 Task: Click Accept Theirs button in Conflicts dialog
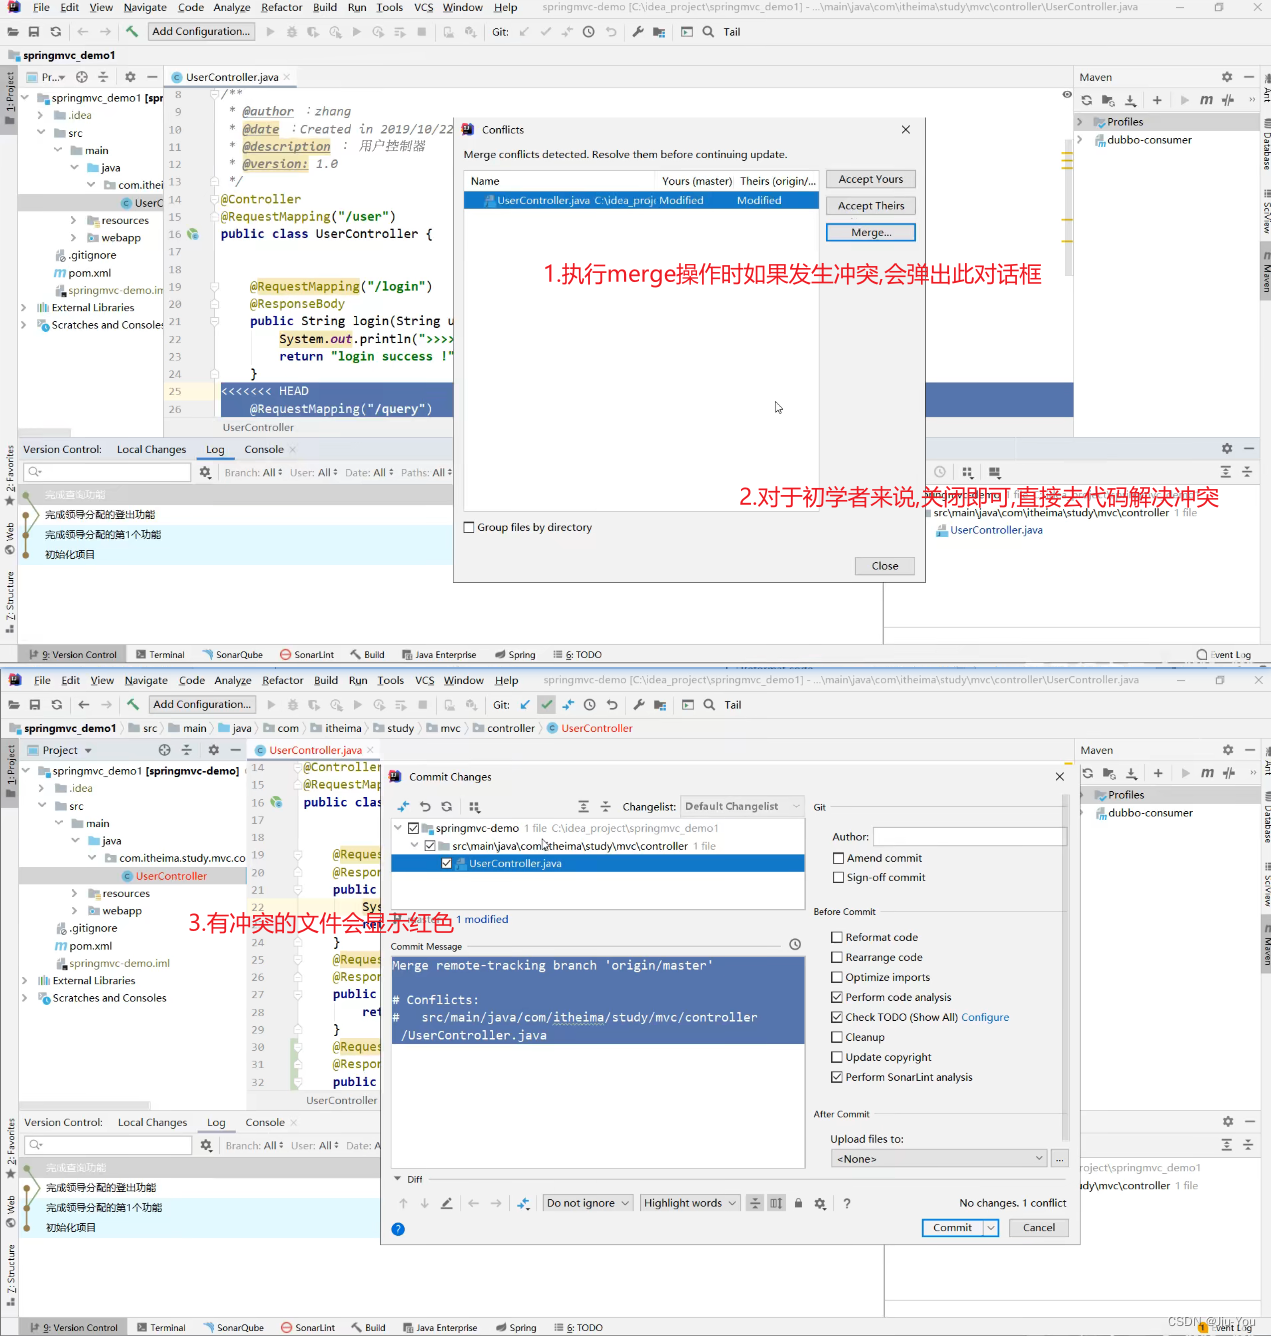[x=871, y=205]
